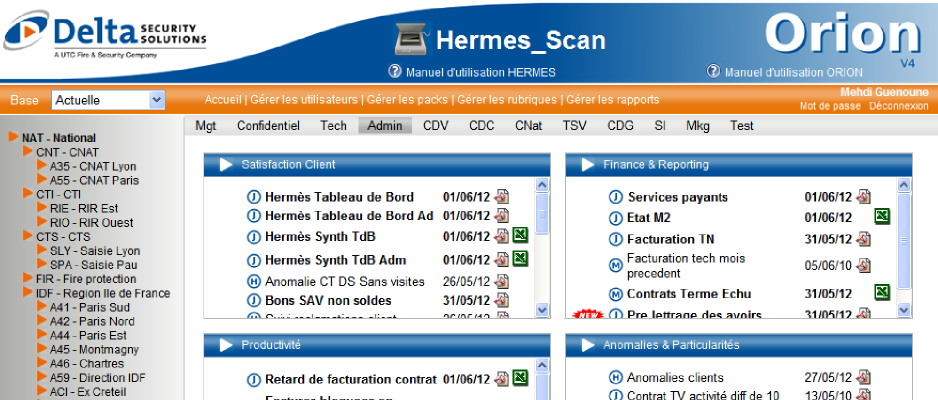Select A59 - Direction IDF in tree
This screenshot has width=938, height=400.
click(x=98, y=378)
